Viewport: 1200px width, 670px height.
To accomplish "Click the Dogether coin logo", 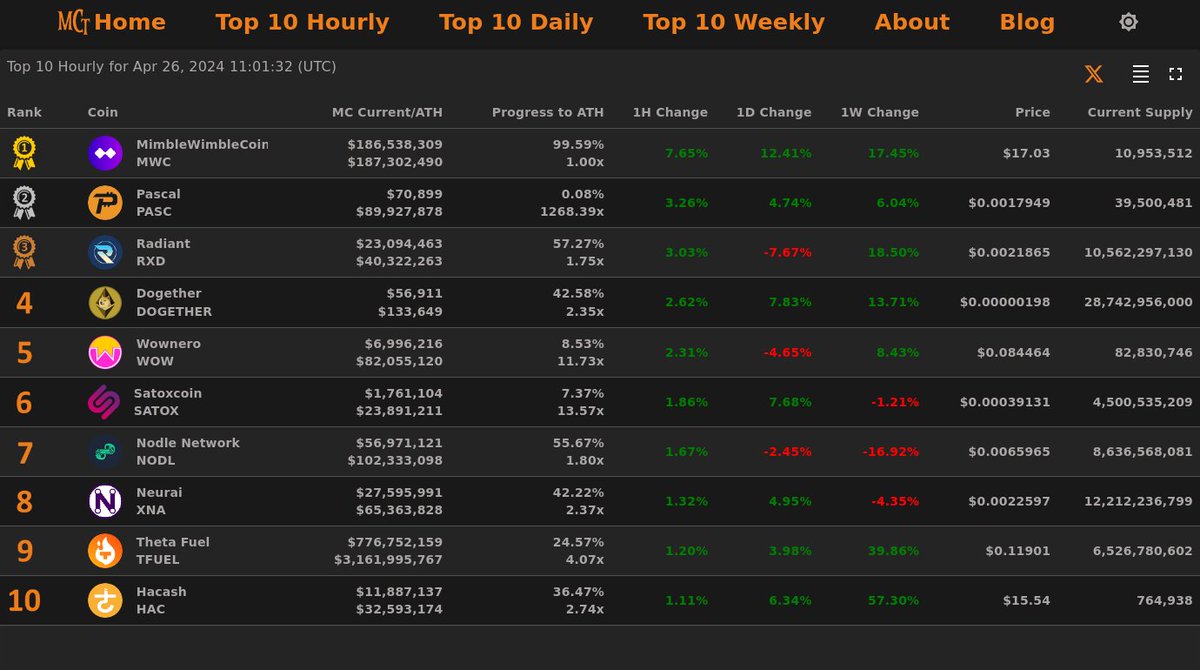I will [x=105, y=302].
